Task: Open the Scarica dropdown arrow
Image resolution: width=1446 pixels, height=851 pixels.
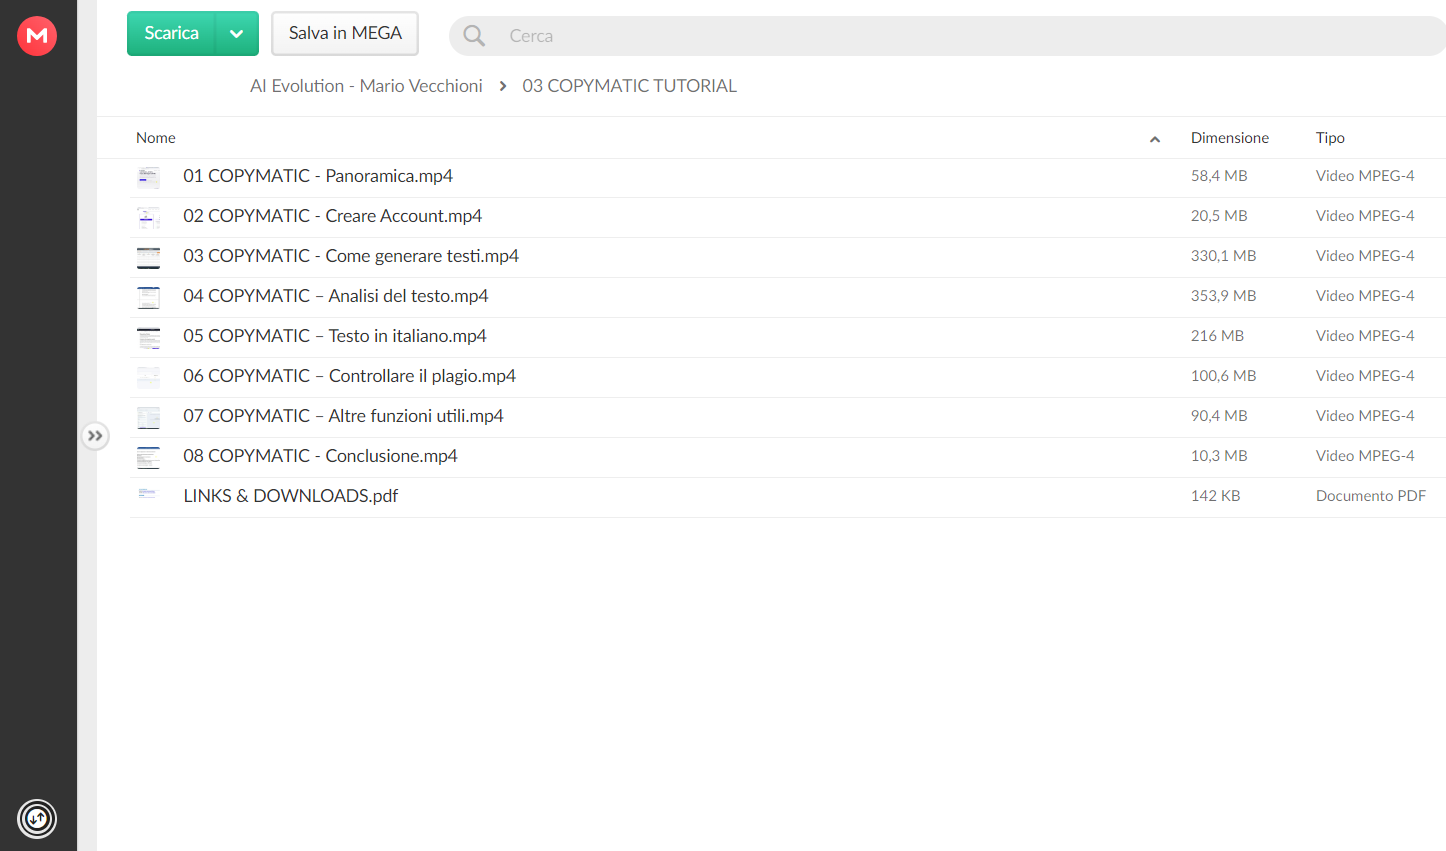Action: pyautogui.click(x=237, y=33)
